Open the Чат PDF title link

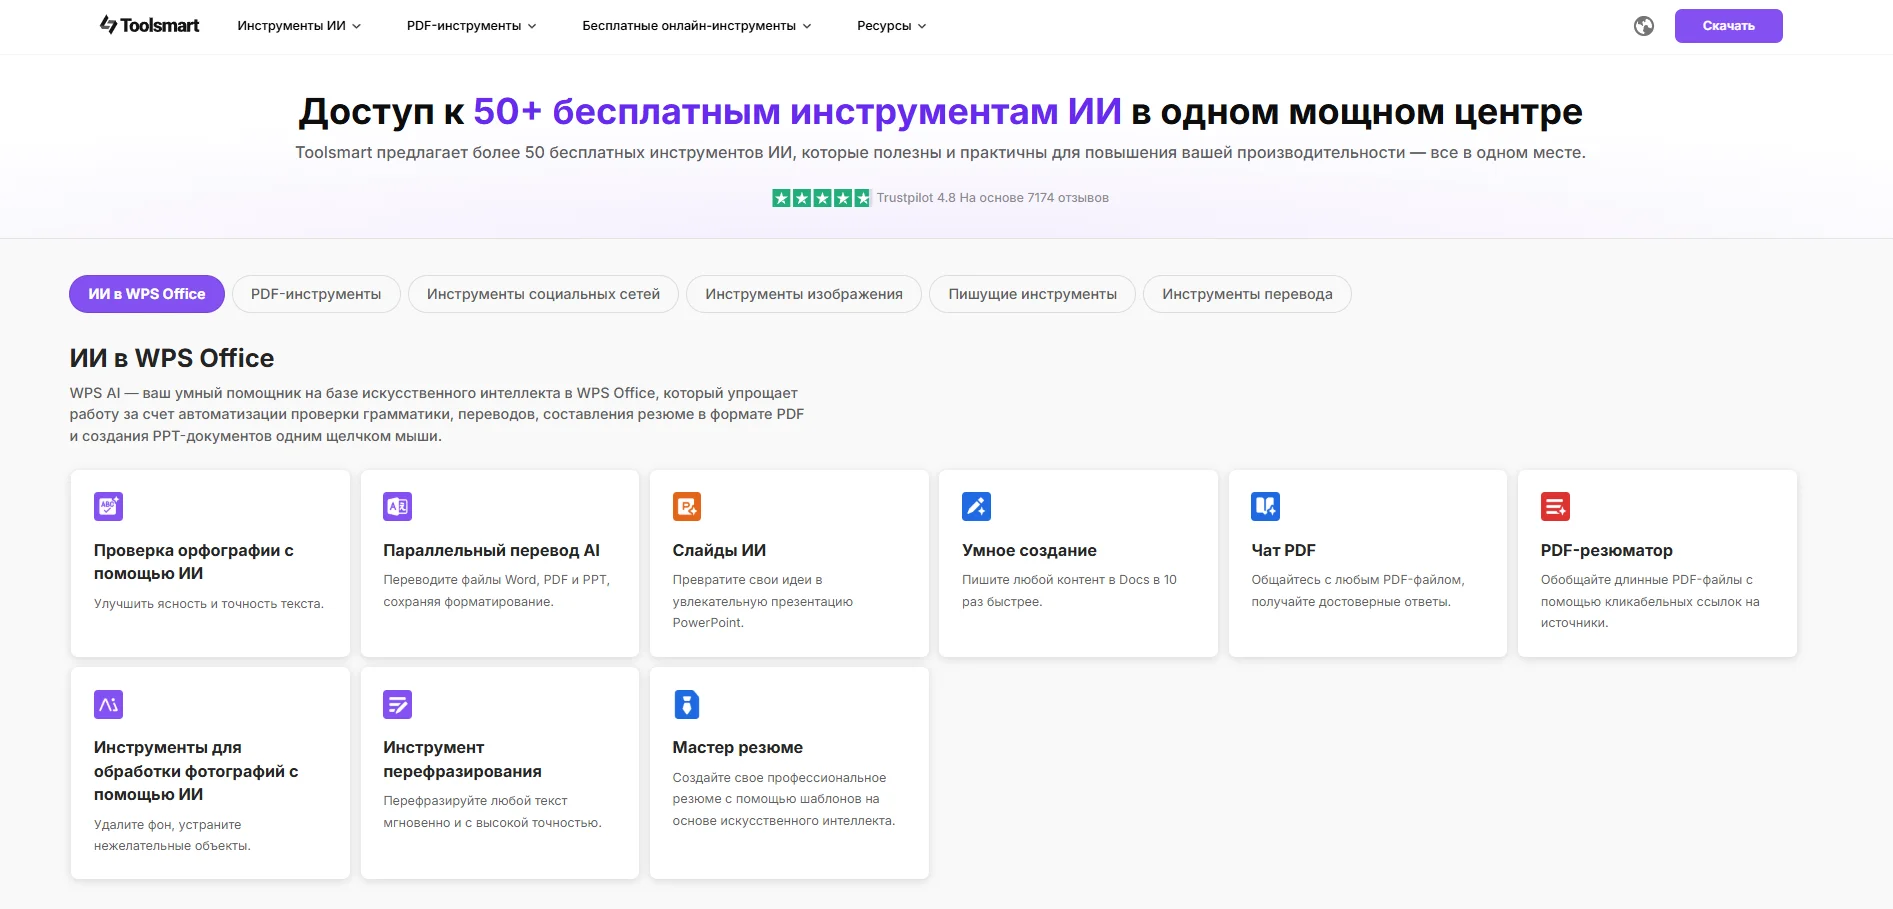[1283, 550]
